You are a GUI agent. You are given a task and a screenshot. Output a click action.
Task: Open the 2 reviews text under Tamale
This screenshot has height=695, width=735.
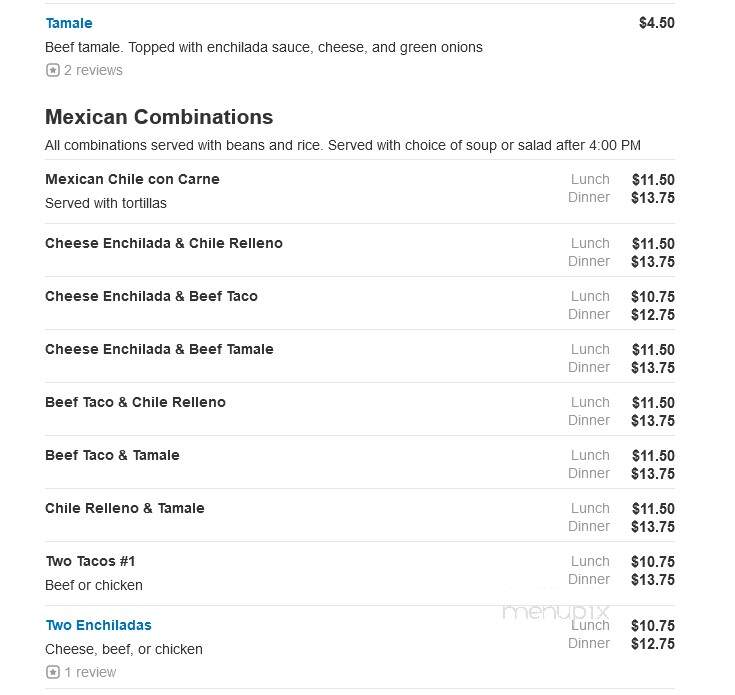pyautogui.click(x=93, y=70)
